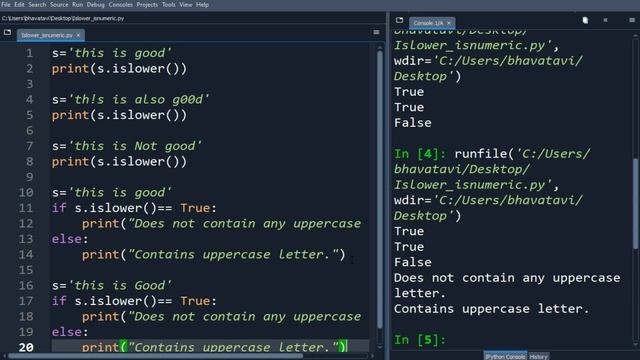640x360 pixels.
Task: Click 'if s.islower()== True:' on line 17
Action: point(134,301)
